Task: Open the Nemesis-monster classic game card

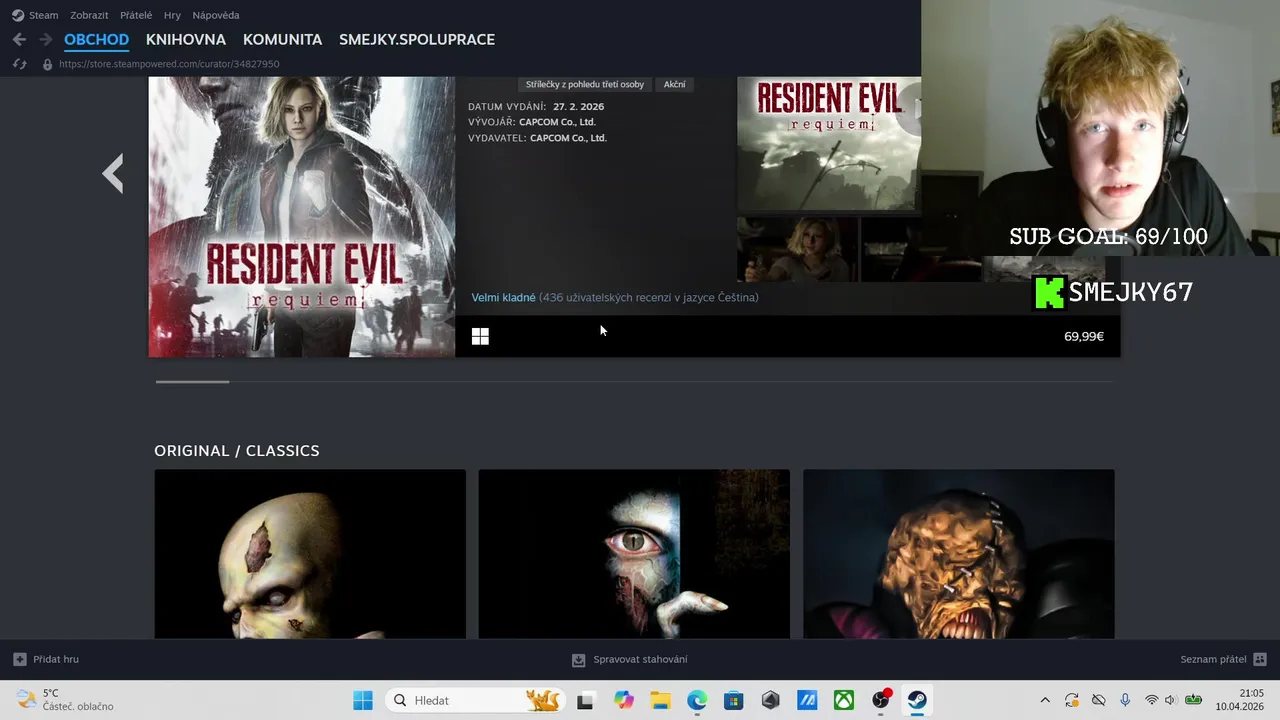Action: click(958, 554)
